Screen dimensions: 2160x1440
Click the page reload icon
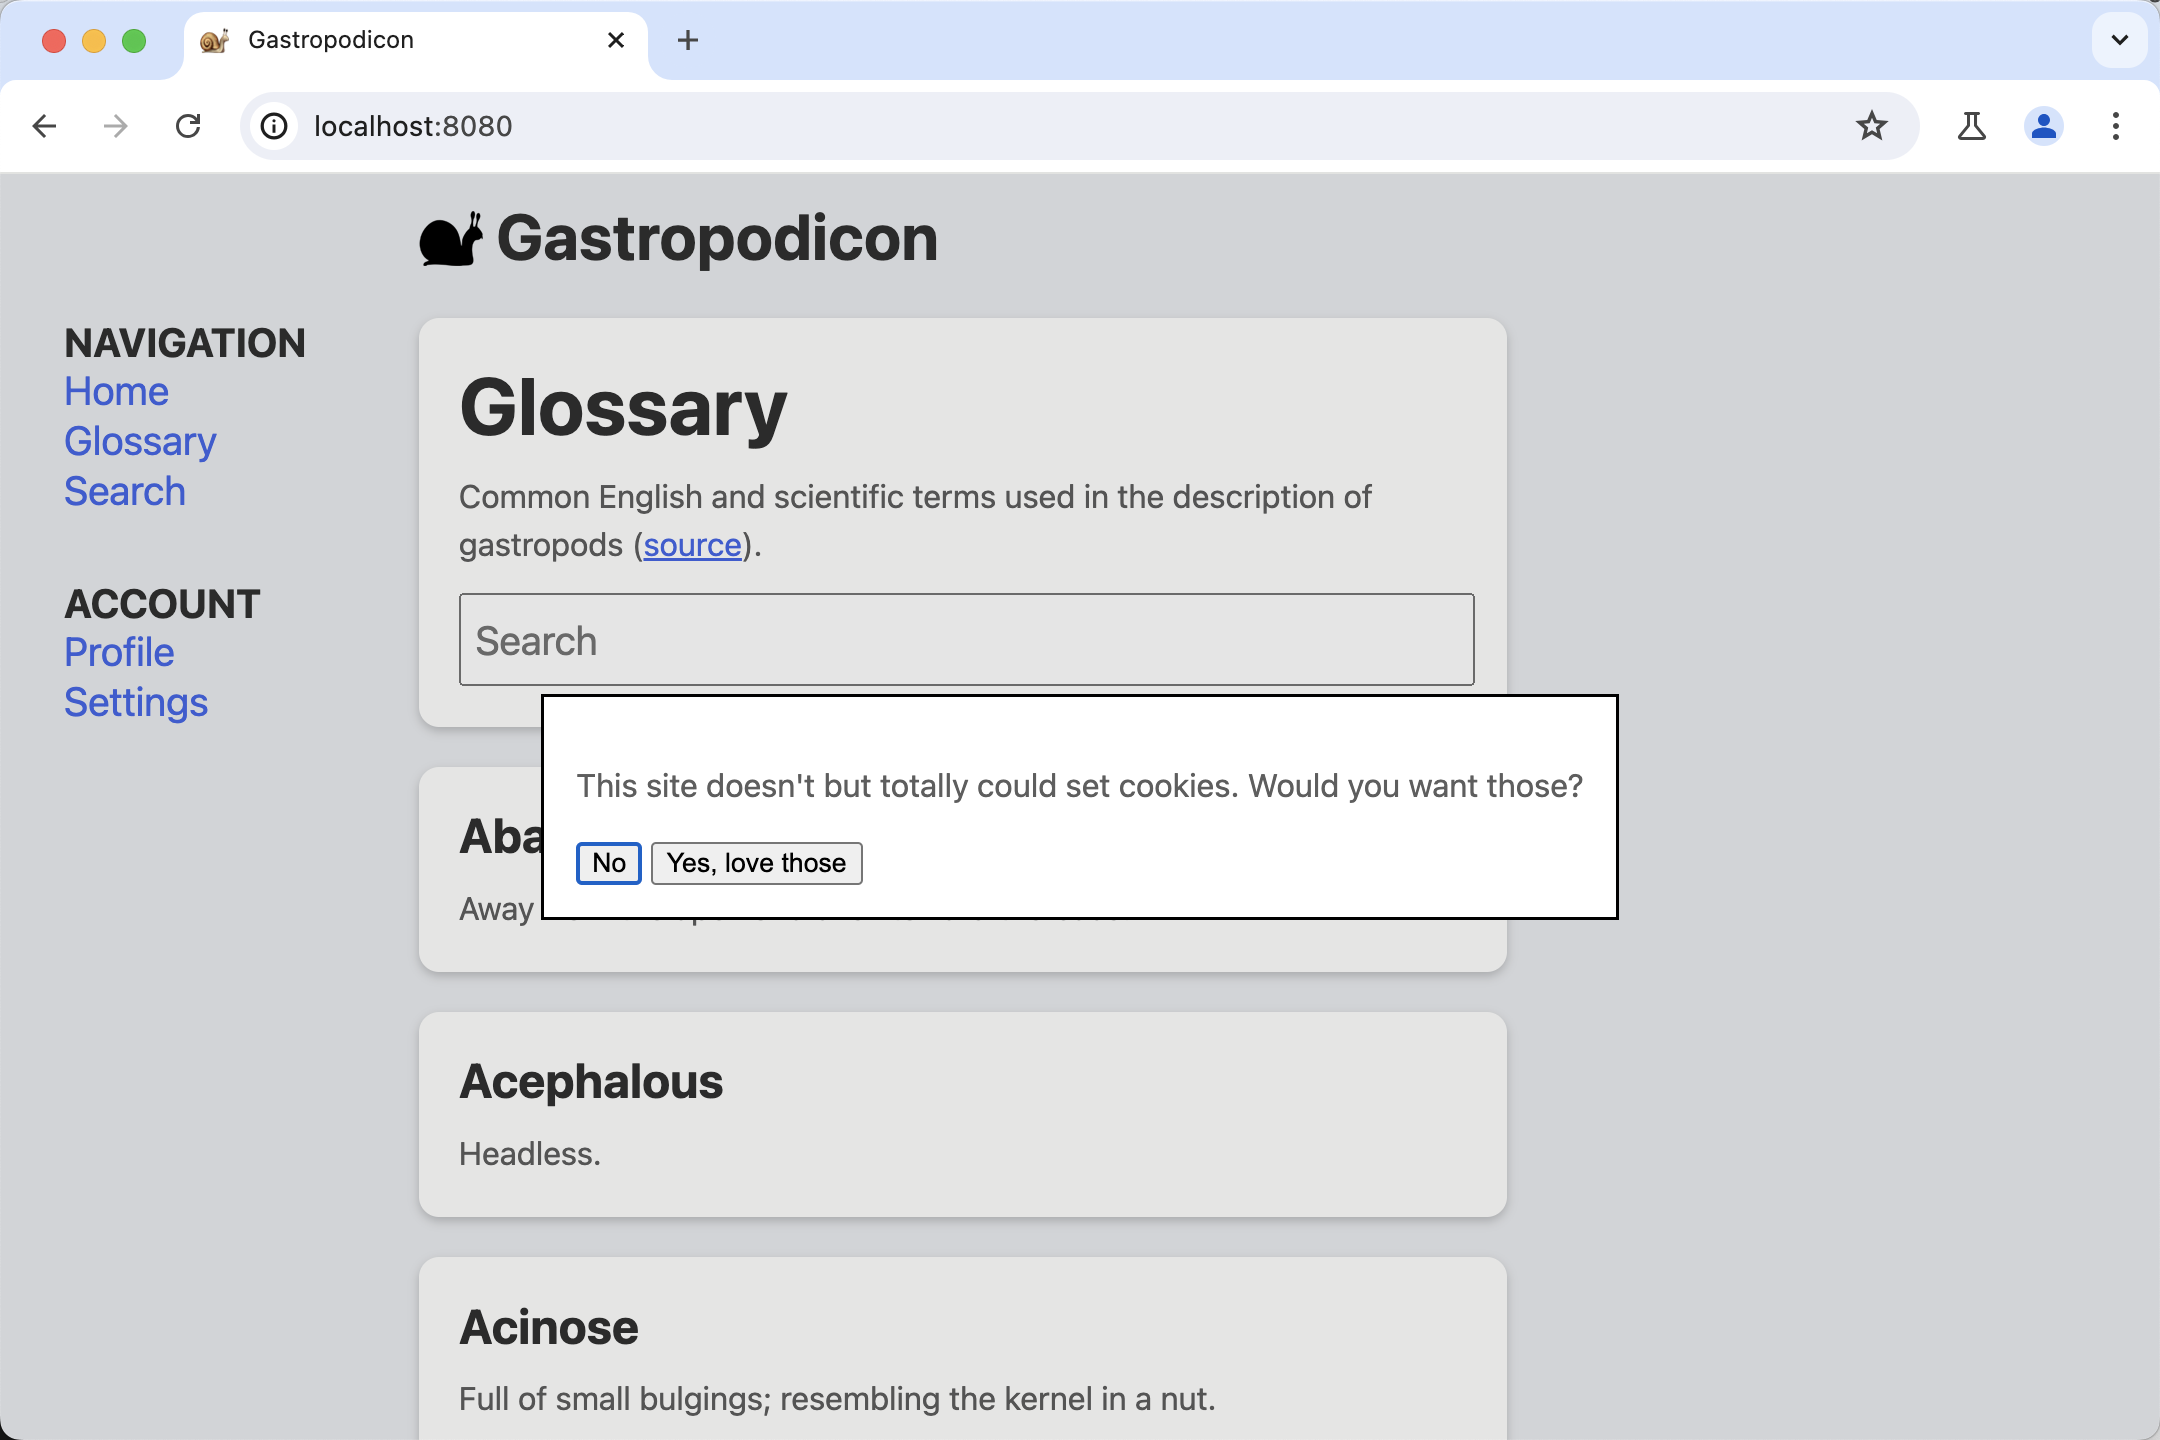point(188,127)
